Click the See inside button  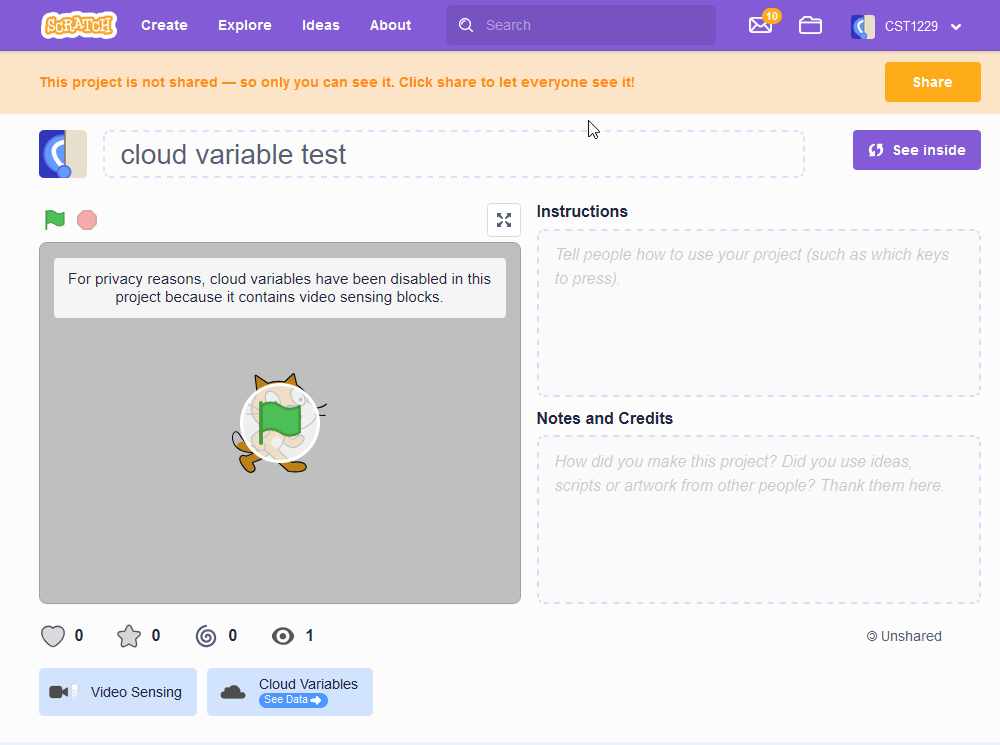pyautogui.click(x=916, y=150)
